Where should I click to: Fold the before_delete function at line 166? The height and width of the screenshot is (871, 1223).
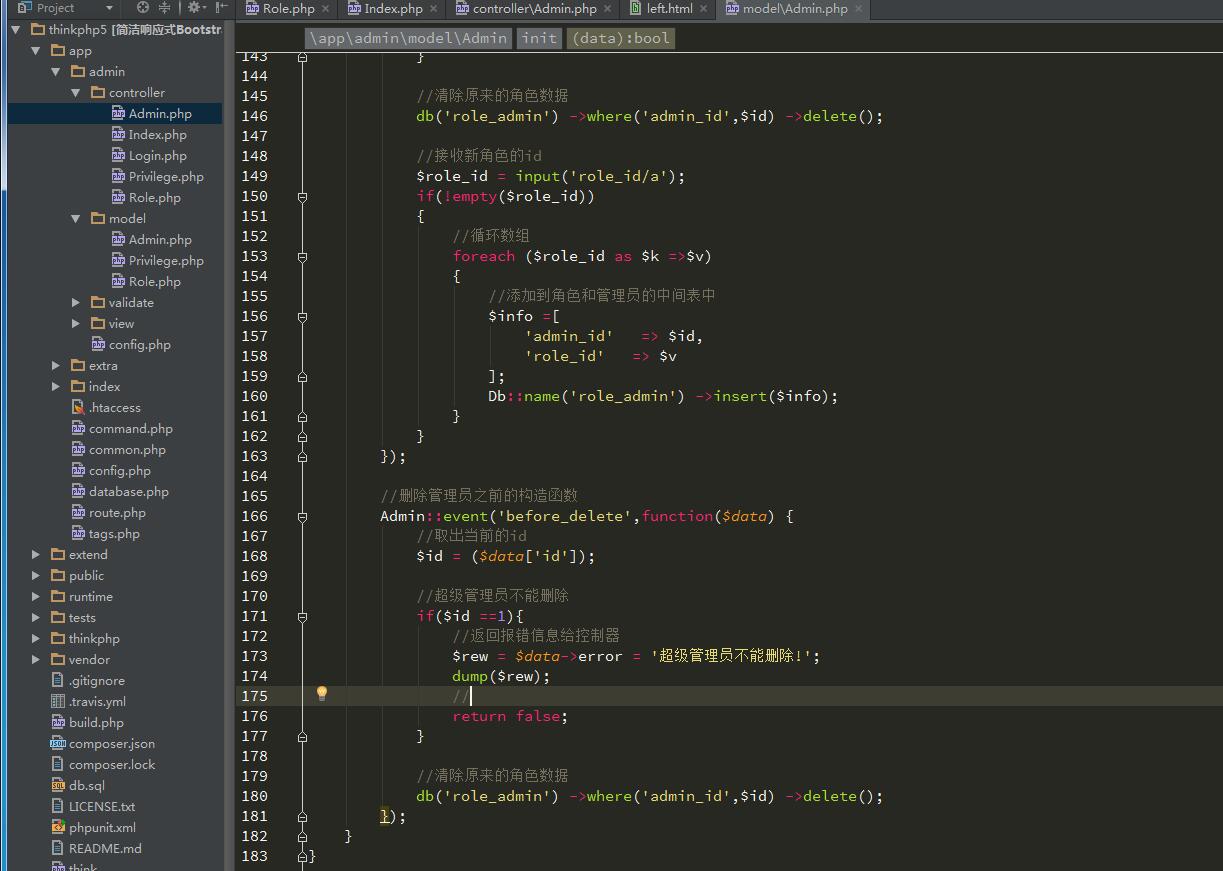(x=302, y=516)
